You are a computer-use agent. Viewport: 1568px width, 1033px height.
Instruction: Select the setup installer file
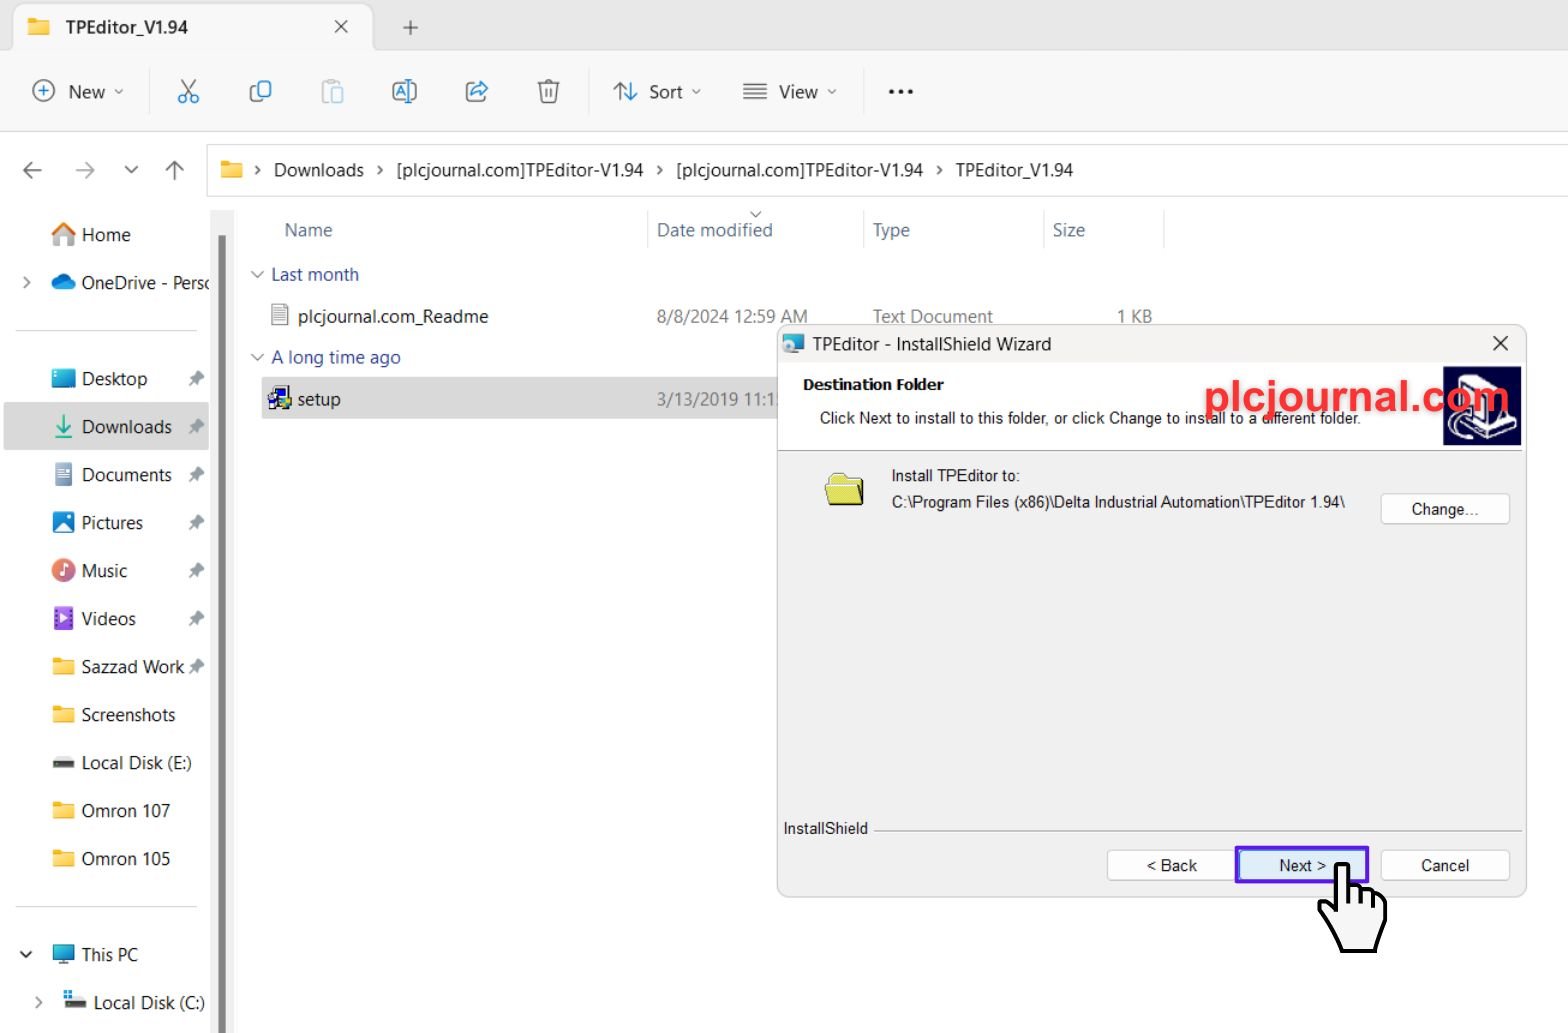click(x=520, y=399)
